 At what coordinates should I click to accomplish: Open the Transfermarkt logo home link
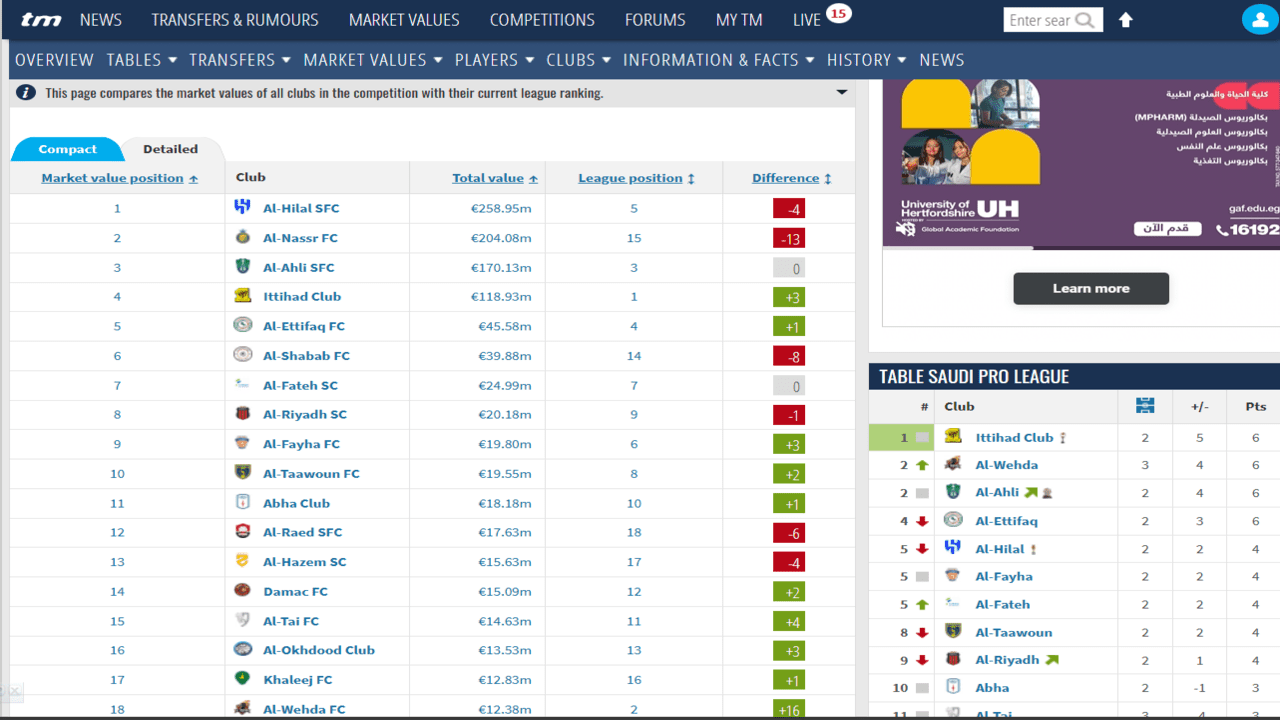(41, 20)
